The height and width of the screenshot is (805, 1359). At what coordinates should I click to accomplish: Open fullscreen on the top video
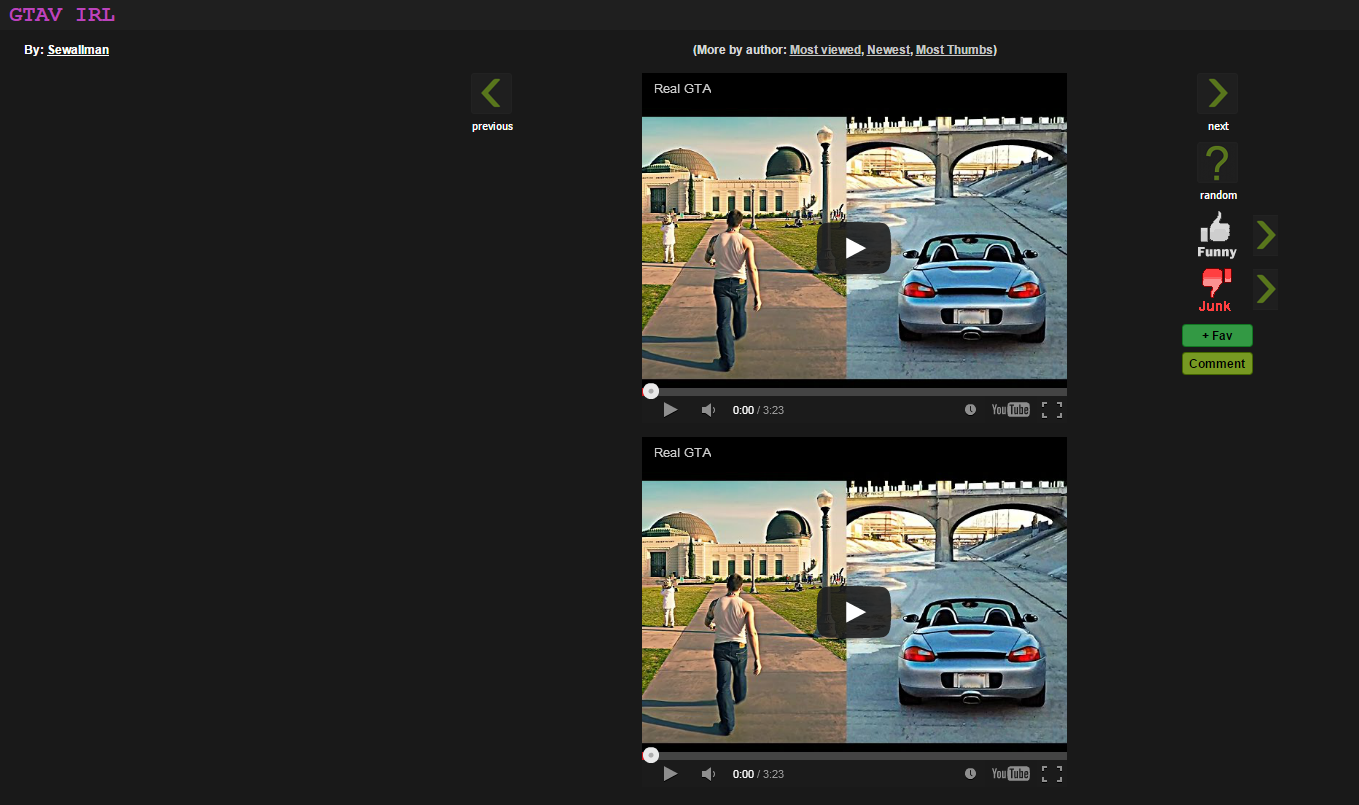pyautogui.click(x=1051, y=410)
